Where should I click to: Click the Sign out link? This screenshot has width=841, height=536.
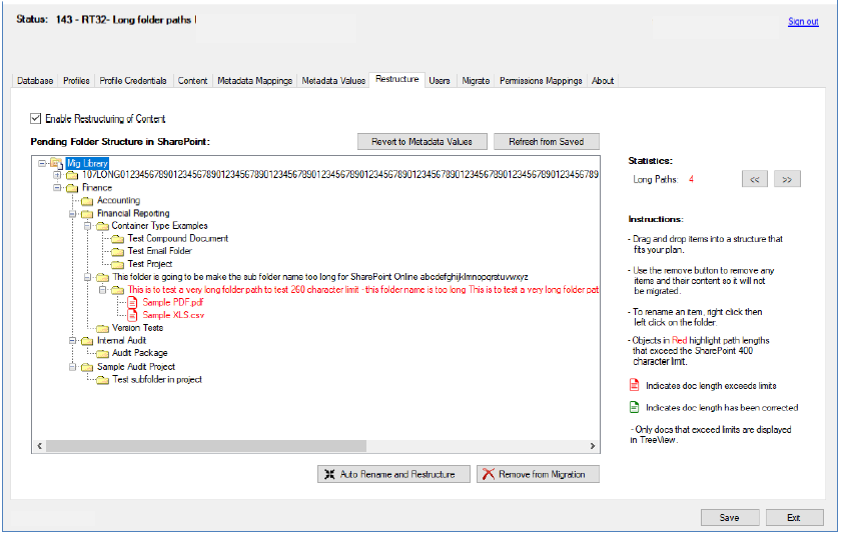point(802,22)
